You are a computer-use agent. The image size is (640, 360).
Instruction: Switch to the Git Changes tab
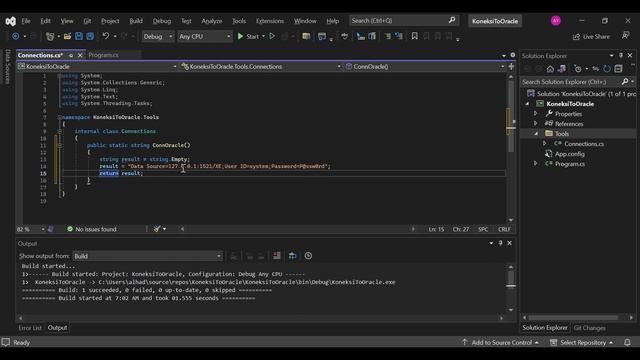[589, 328]
